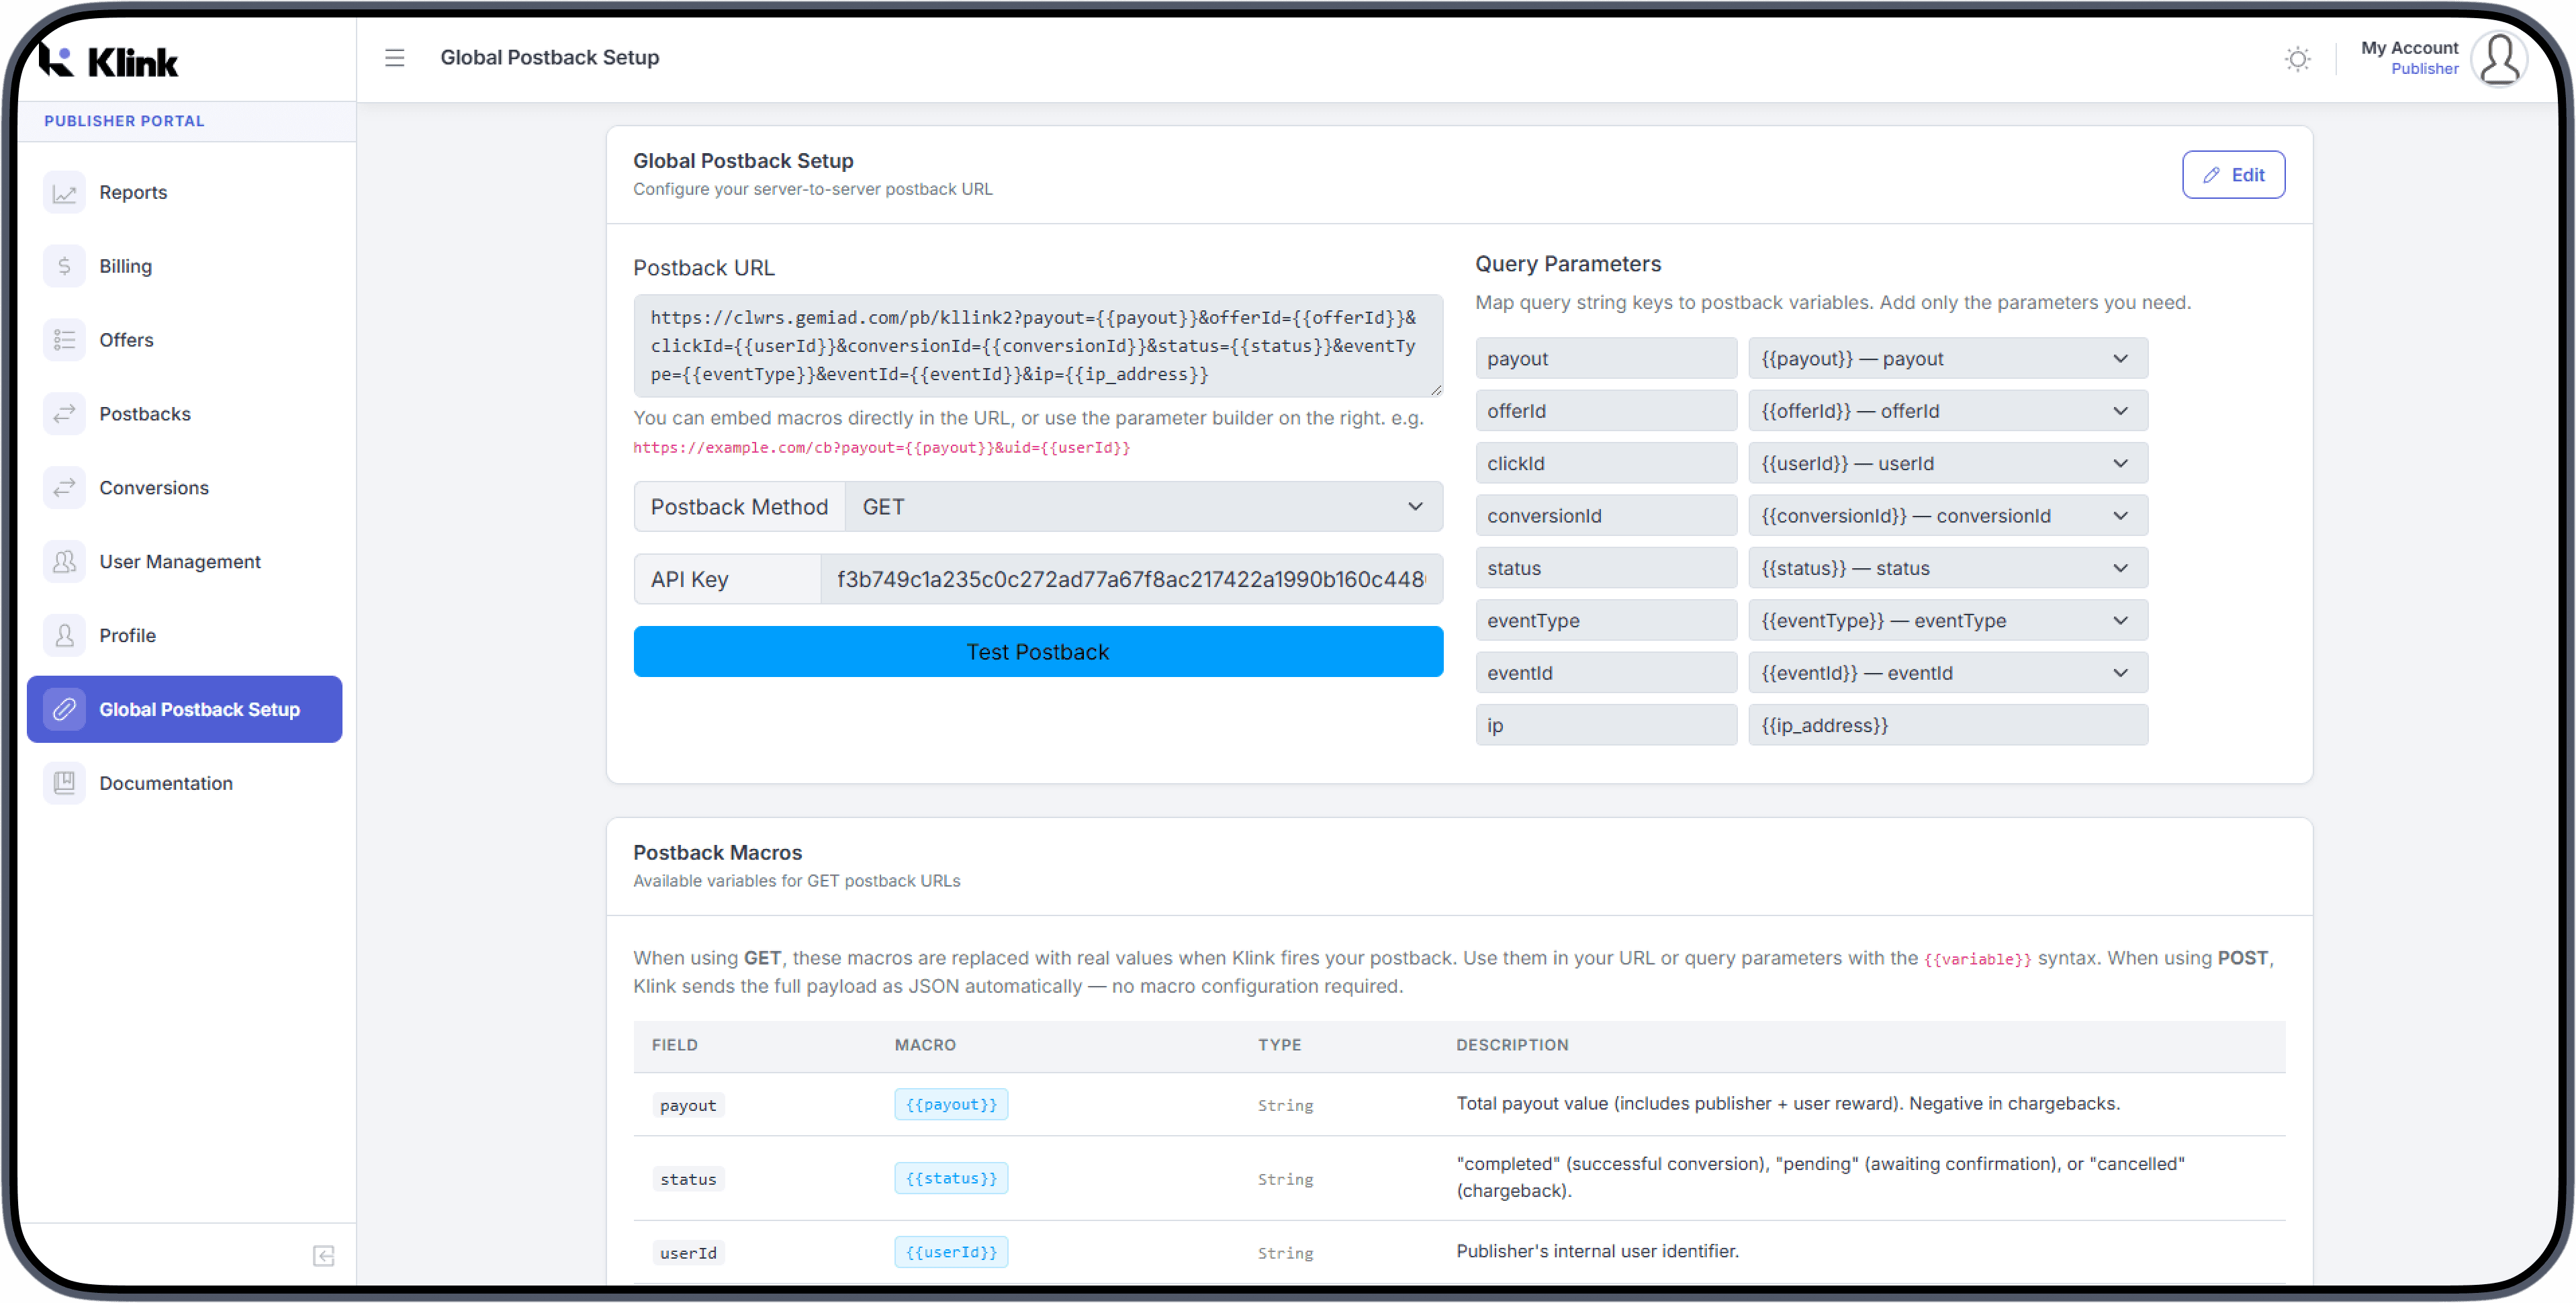Click the Documentation book icon

[x=64, y=783]
